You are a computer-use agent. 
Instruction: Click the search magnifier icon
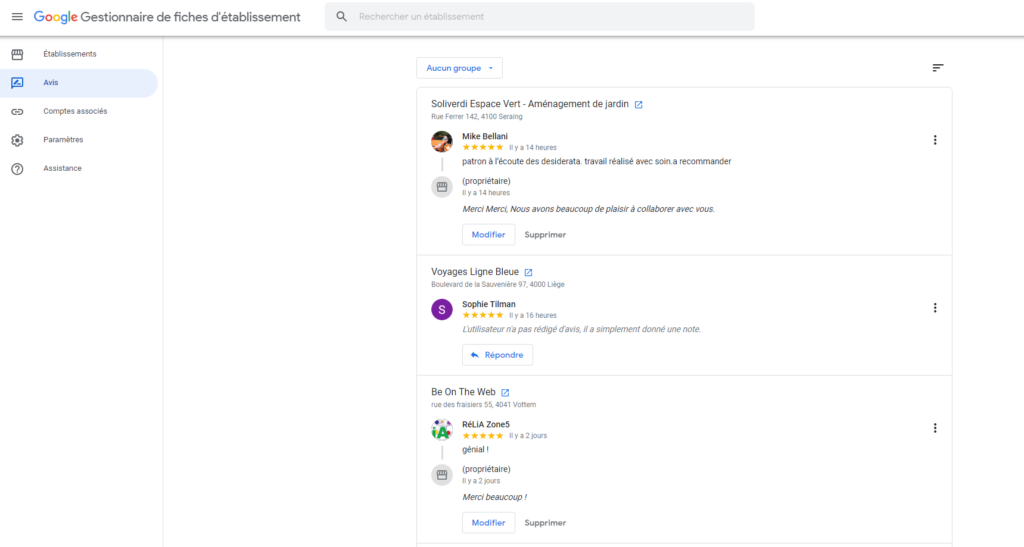point(342,16)
